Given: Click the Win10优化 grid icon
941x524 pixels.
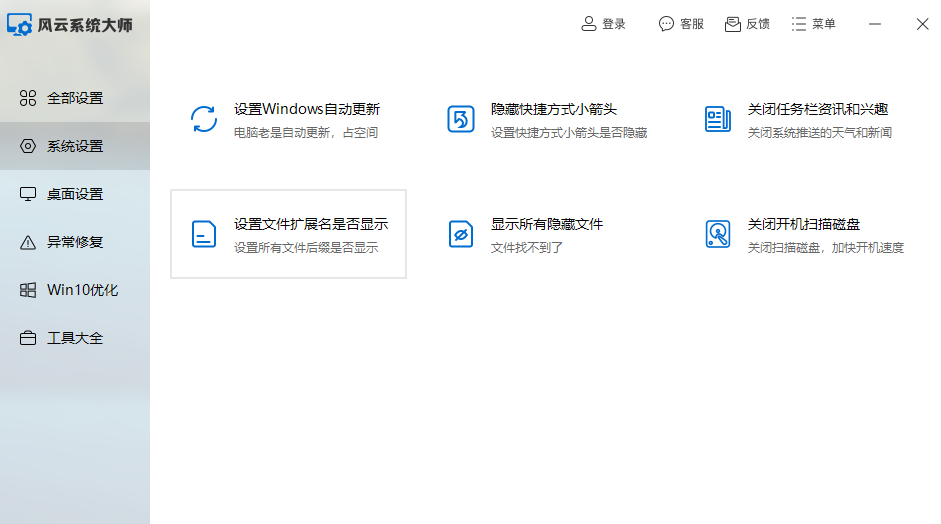Looking at the screenshot, I should coord(28,290).
